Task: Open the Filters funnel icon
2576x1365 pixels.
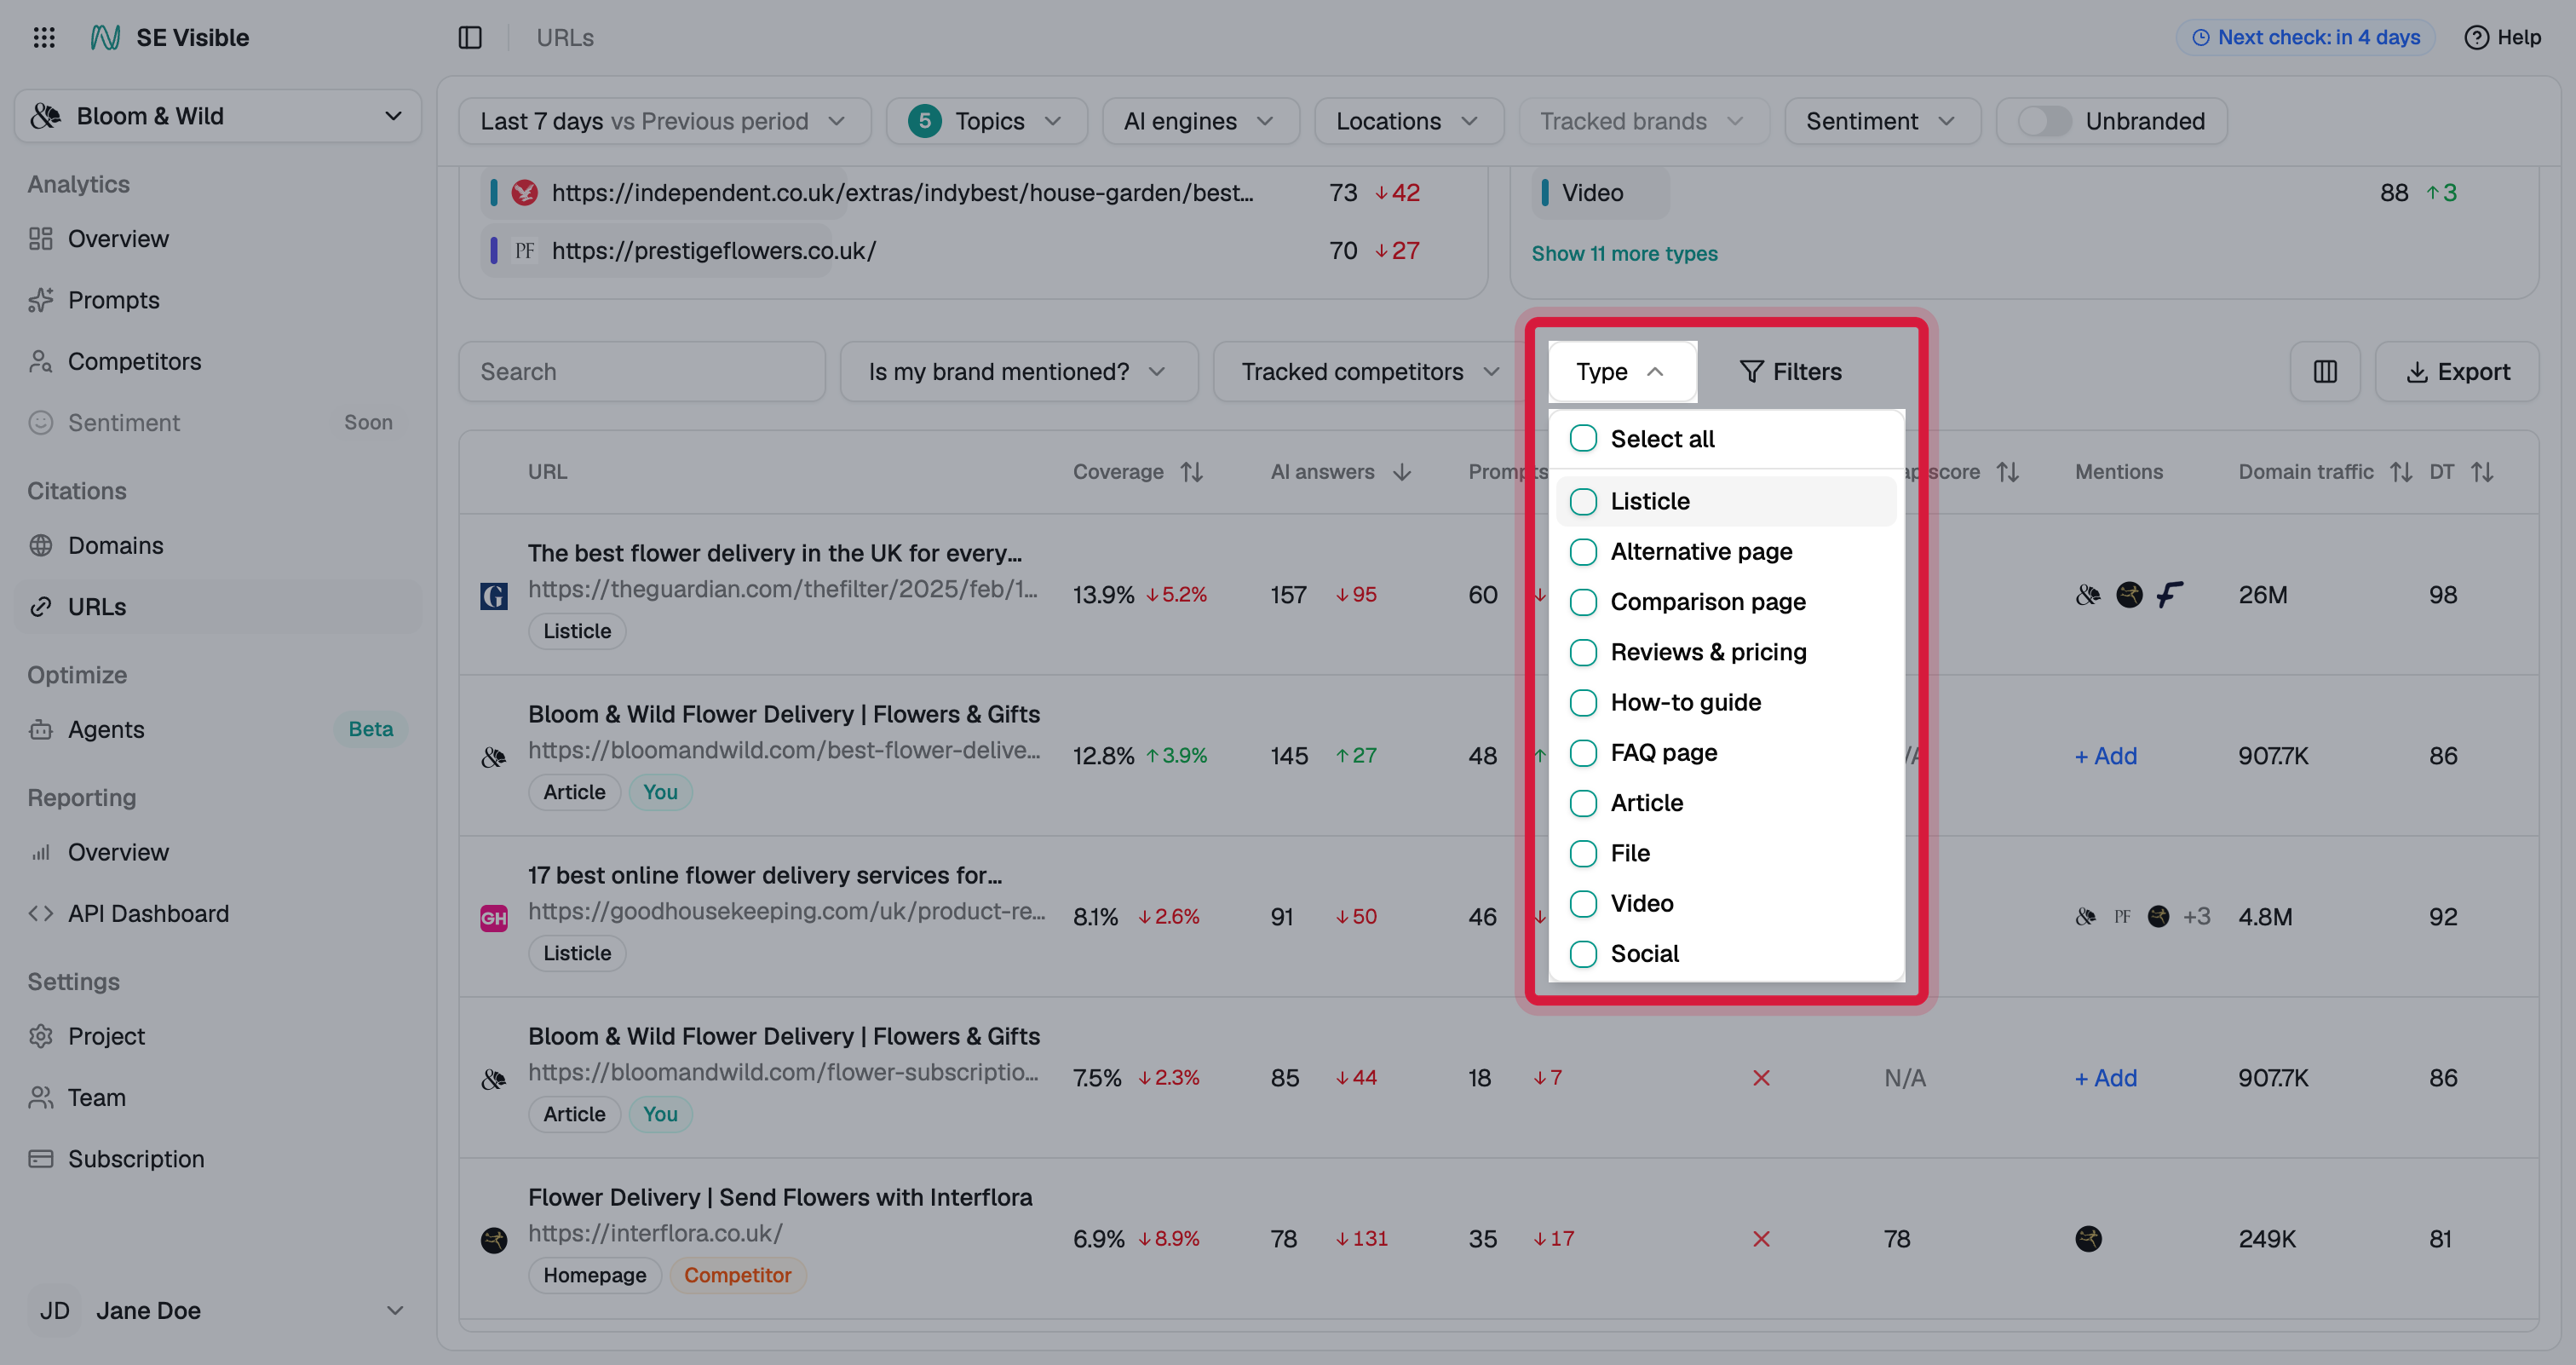Action: 1752,372
